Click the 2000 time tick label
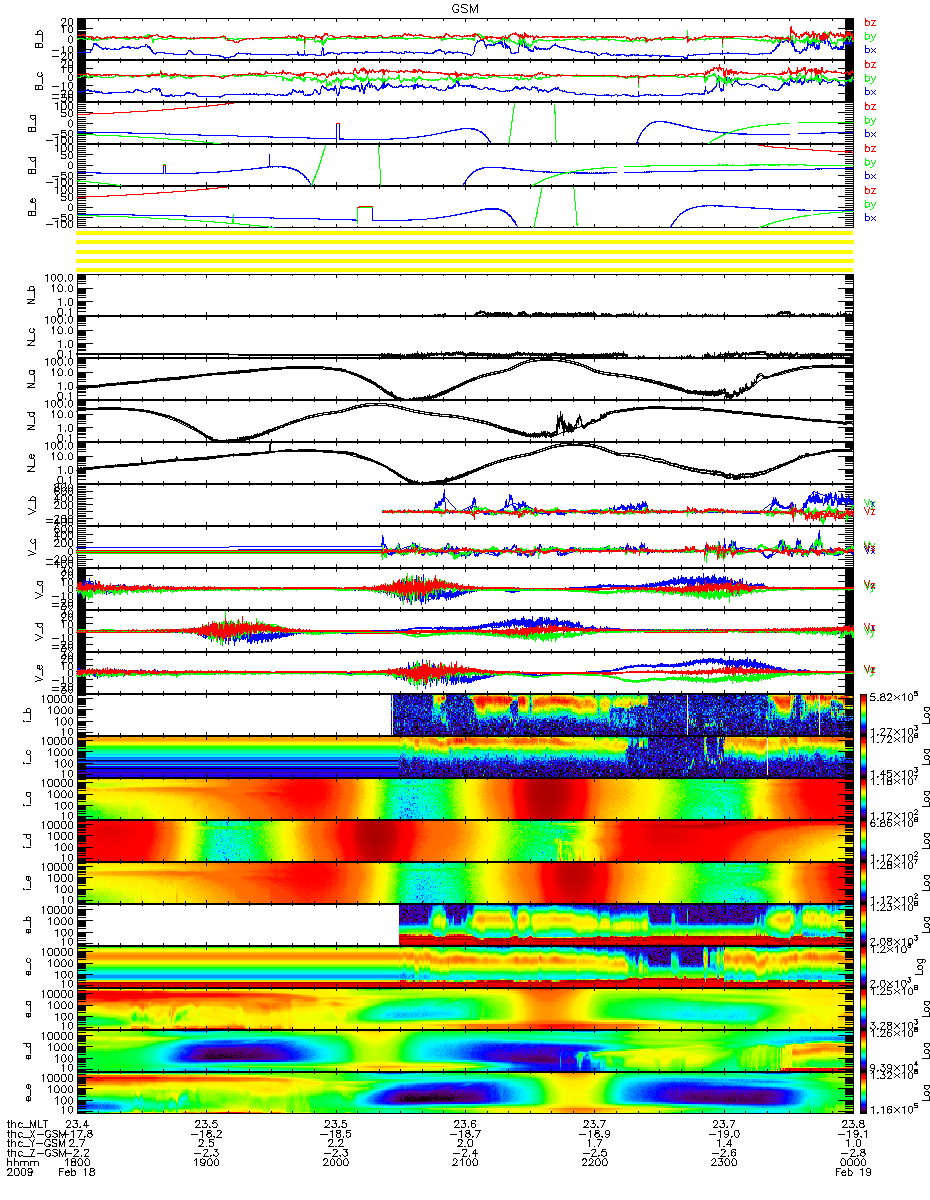Viewport: 930px width, 1200px height. tap(336, 1163)
